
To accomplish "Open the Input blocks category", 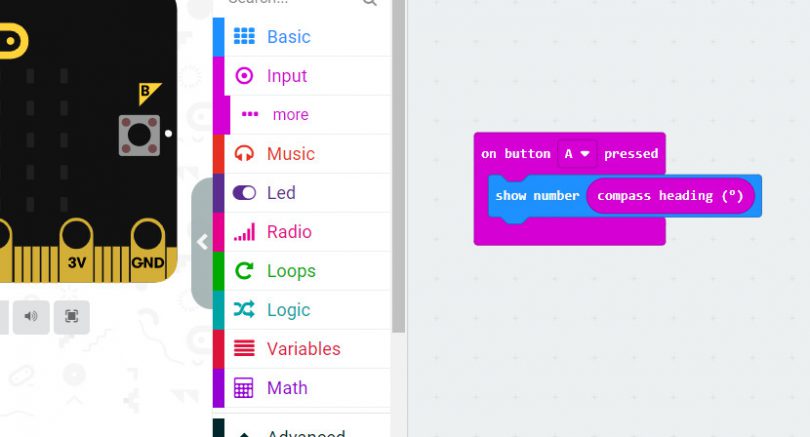I will coord(286,76).
